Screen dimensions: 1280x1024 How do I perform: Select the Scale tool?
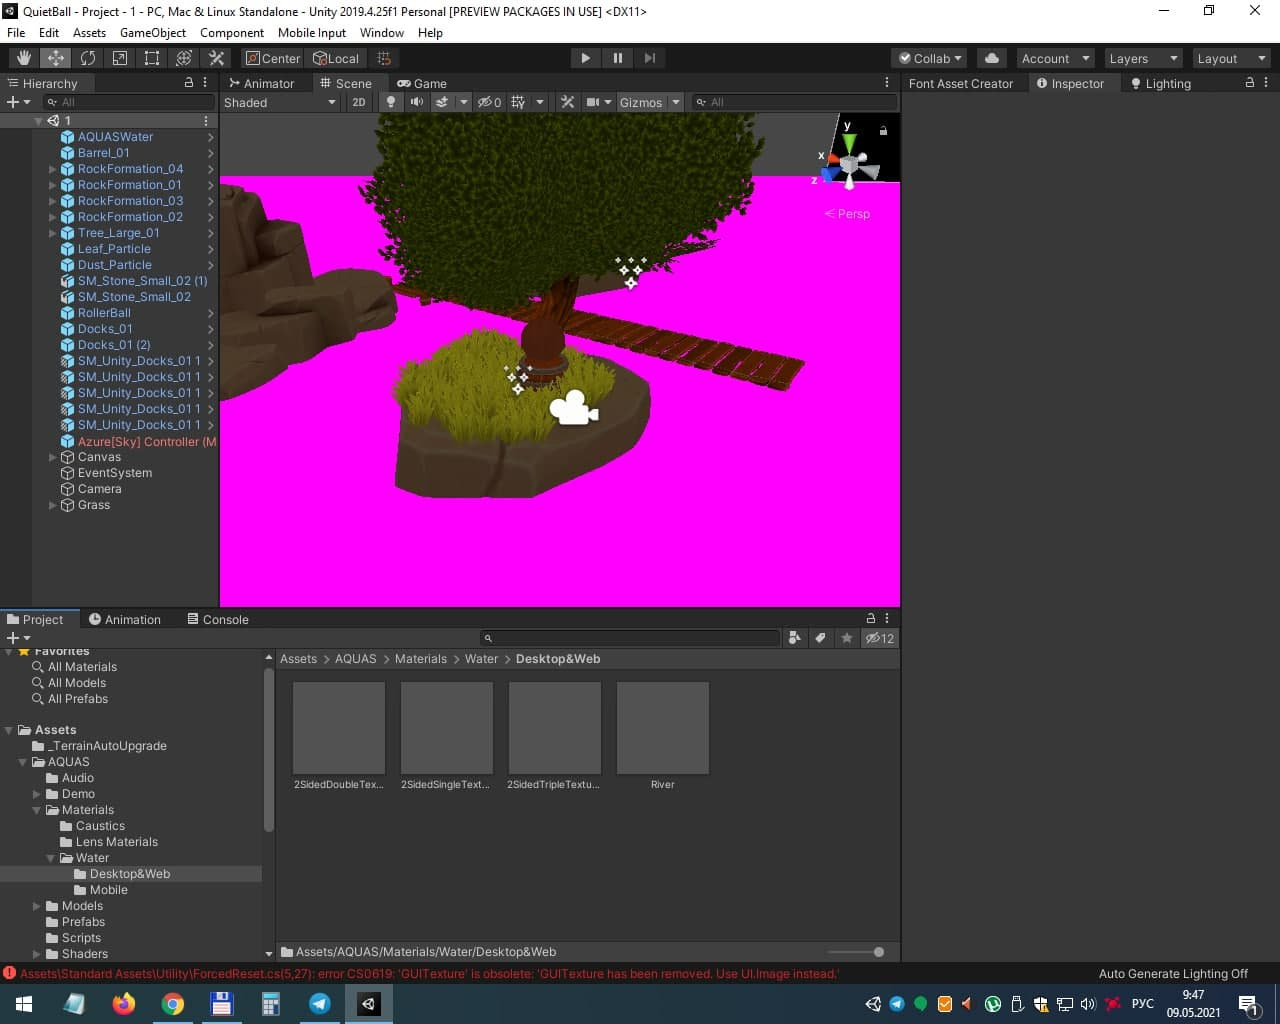[x=120, y=58]
